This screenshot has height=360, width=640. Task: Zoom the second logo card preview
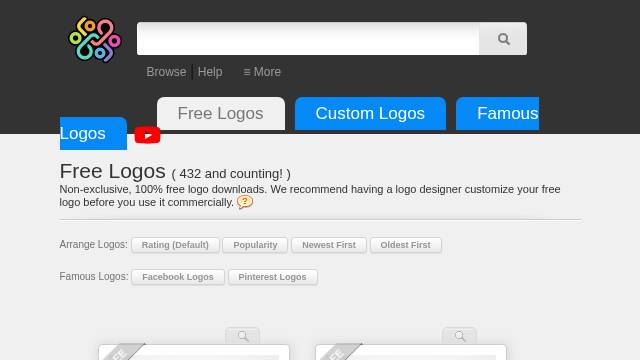pos(460,336)
